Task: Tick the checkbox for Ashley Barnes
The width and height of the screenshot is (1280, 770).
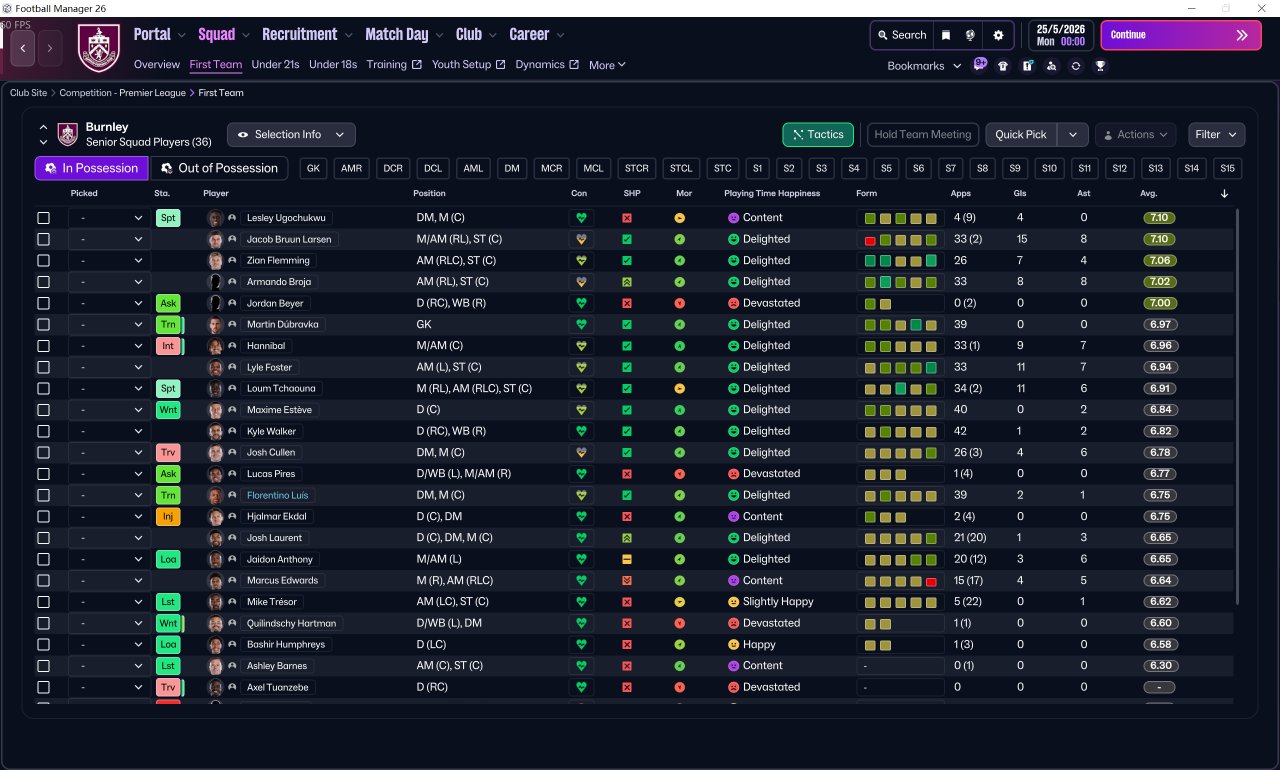Action: pos(43,666)
